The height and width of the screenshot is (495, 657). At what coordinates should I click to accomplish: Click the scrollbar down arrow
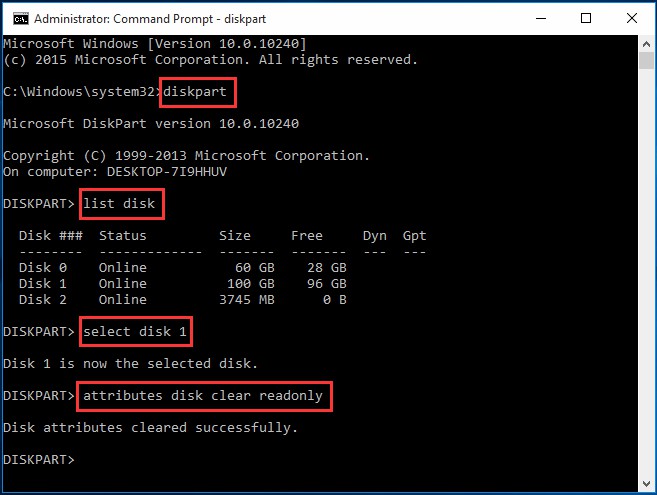646,484
